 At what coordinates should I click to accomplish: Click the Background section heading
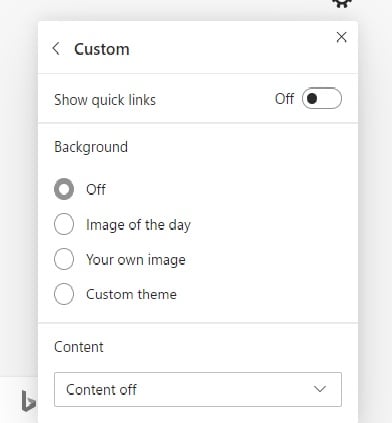tap(91, 147)
